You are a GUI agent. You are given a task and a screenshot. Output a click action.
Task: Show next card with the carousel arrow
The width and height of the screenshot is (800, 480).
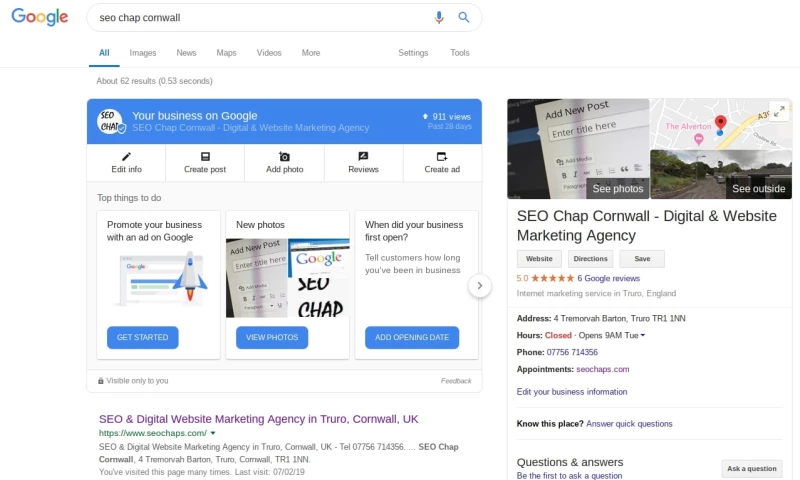coord(480,286)
